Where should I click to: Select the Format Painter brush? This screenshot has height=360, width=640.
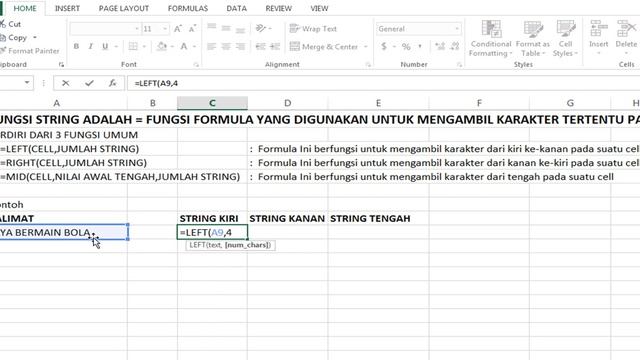[3, 51]
